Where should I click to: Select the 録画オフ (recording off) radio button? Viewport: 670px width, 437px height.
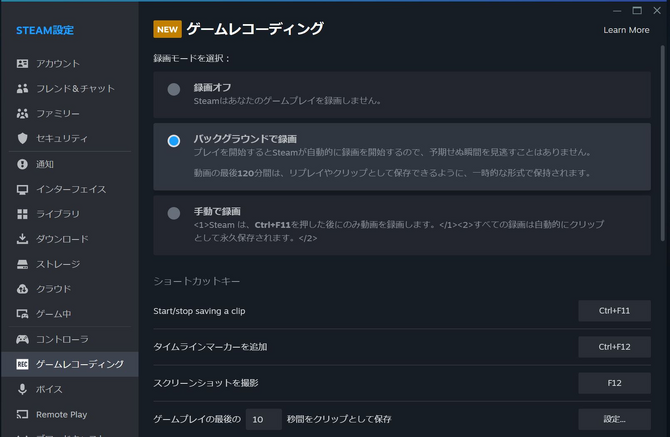coord(174,90)
